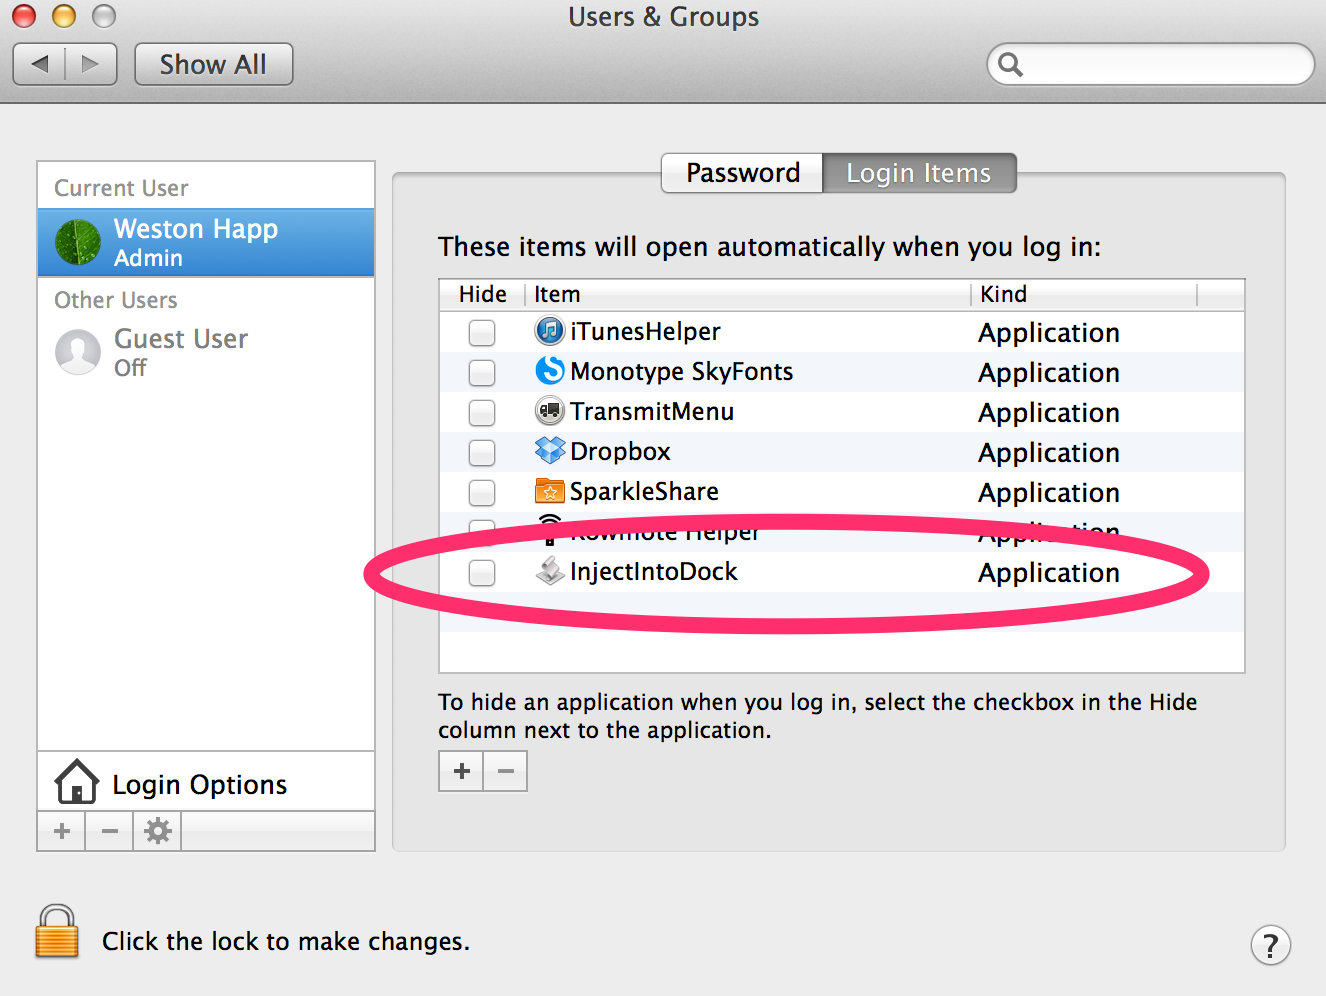1326x996 pixels.
Task: Click the Dropbox app icon
Action: (x=550, y=450)
